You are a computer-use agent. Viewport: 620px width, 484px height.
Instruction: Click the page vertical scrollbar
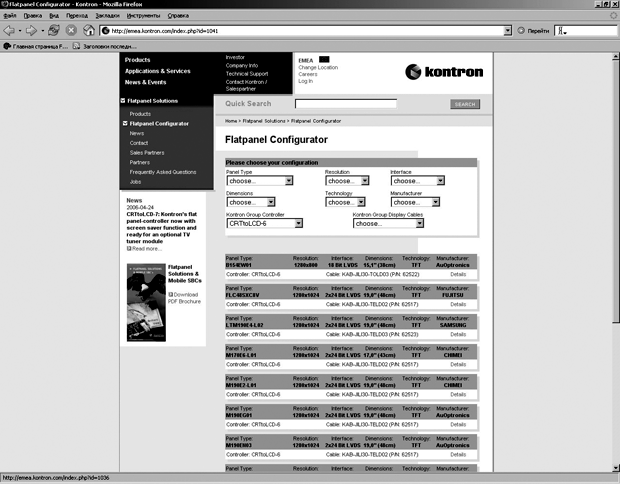point(616,191)
